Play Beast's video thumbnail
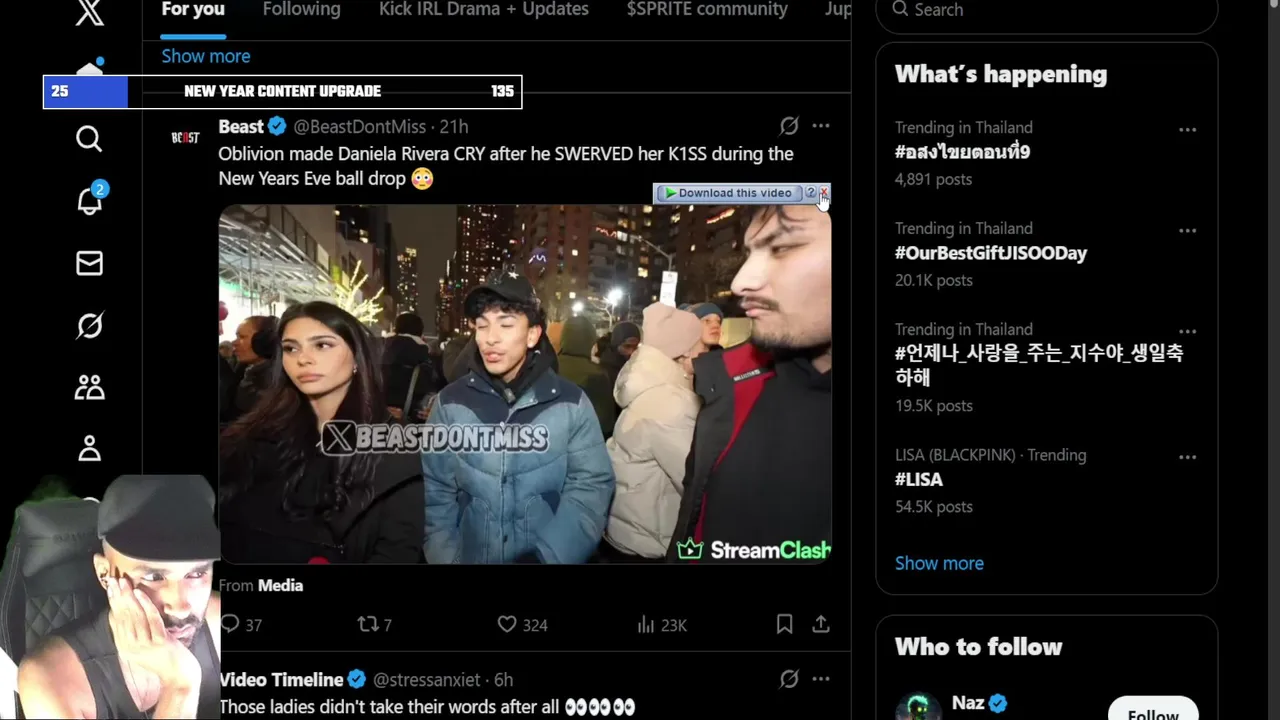The image size is (1280, 720). click(525, 384)
